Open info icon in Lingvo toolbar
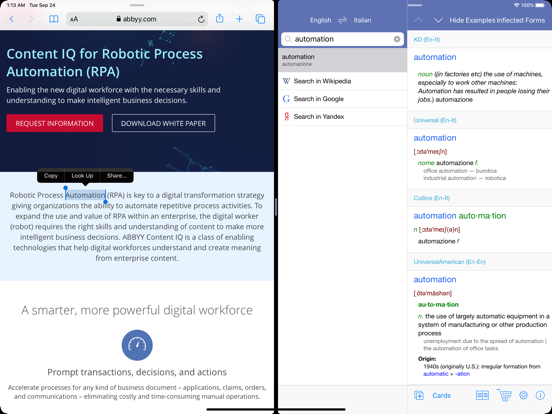 tap(540, 395)
